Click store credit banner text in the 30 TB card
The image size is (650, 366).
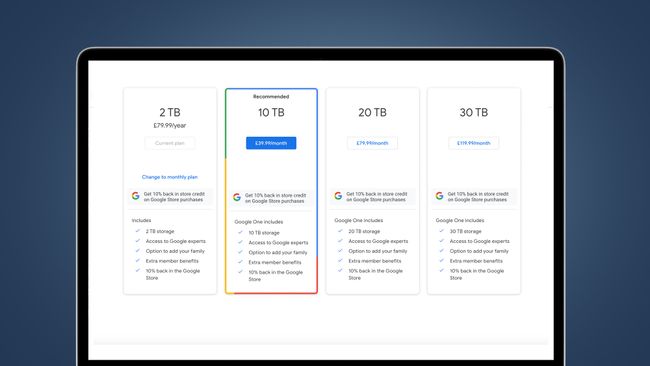click(478, 196)
